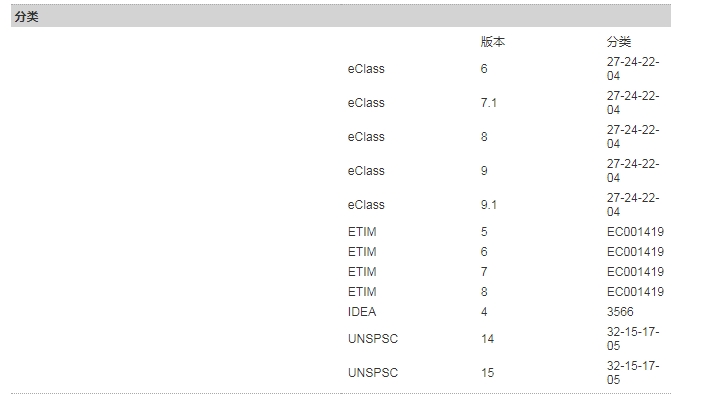
Task: Click ETIM label in version 8 row
Action: tap(362, 292)
